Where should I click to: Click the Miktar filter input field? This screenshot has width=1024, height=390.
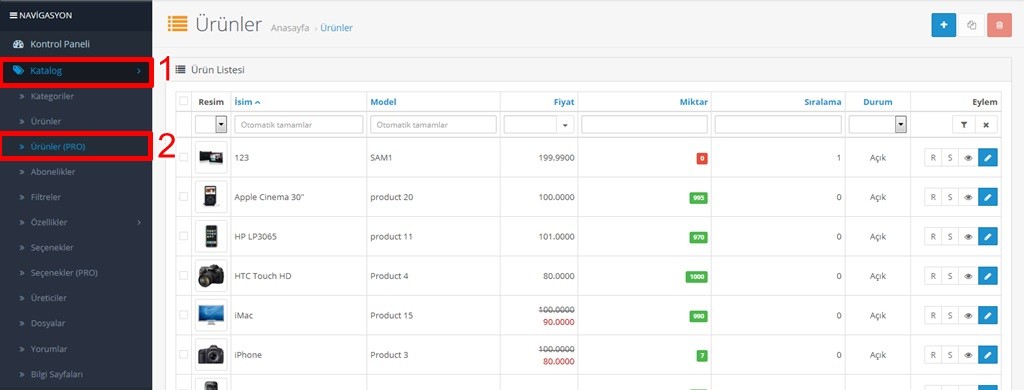point(645,125)
